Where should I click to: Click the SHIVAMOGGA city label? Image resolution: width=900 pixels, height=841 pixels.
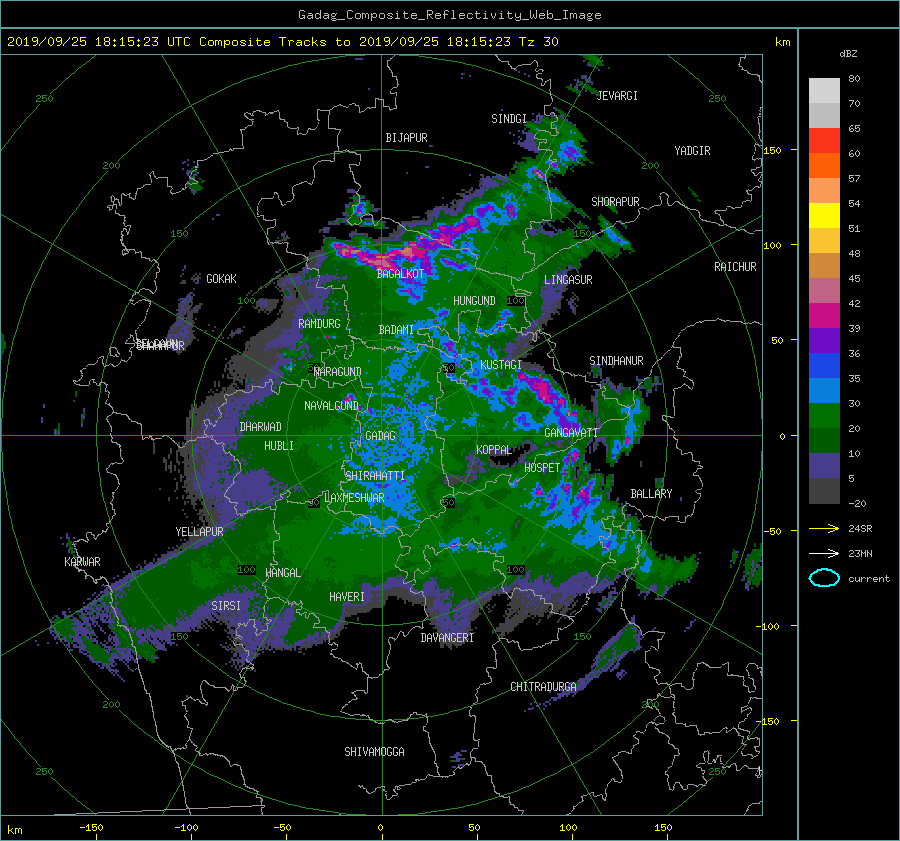(374, 752)
